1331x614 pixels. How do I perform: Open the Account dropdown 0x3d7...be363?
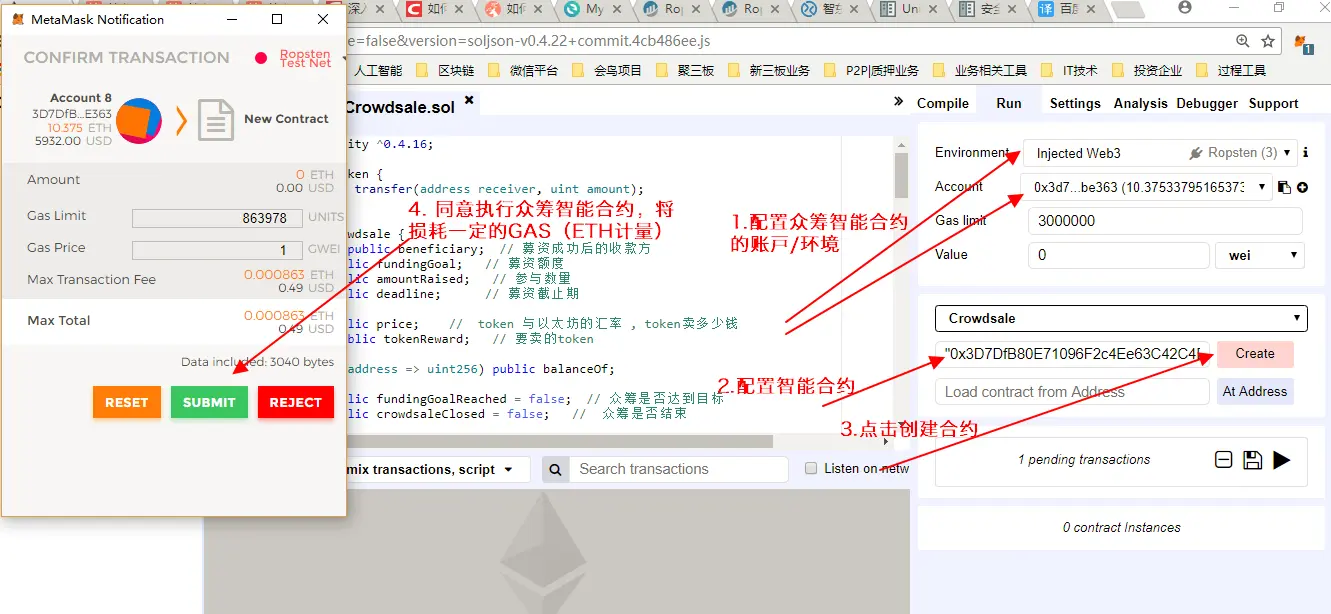tap(1147, 187)
